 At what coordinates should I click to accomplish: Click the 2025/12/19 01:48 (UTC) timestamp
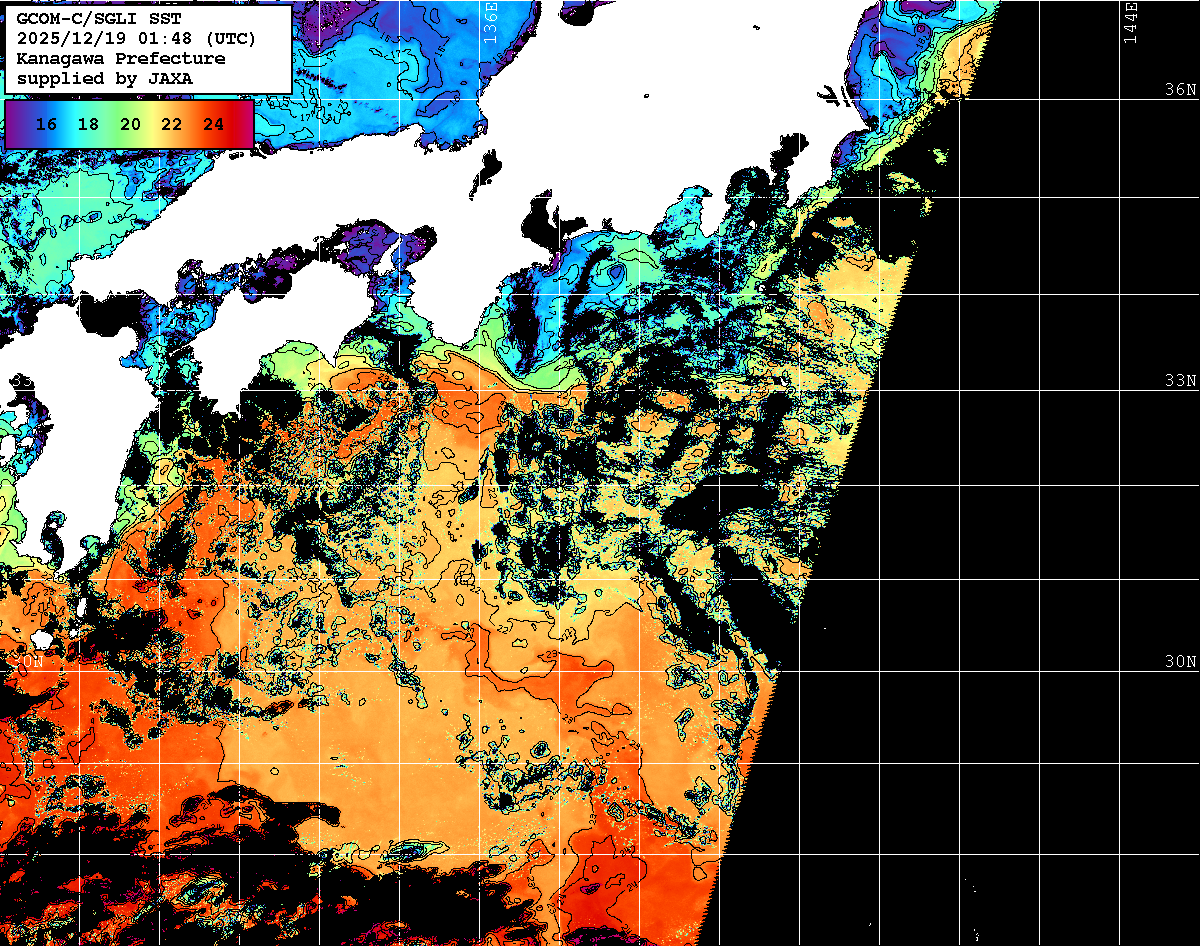click(136, 39)
